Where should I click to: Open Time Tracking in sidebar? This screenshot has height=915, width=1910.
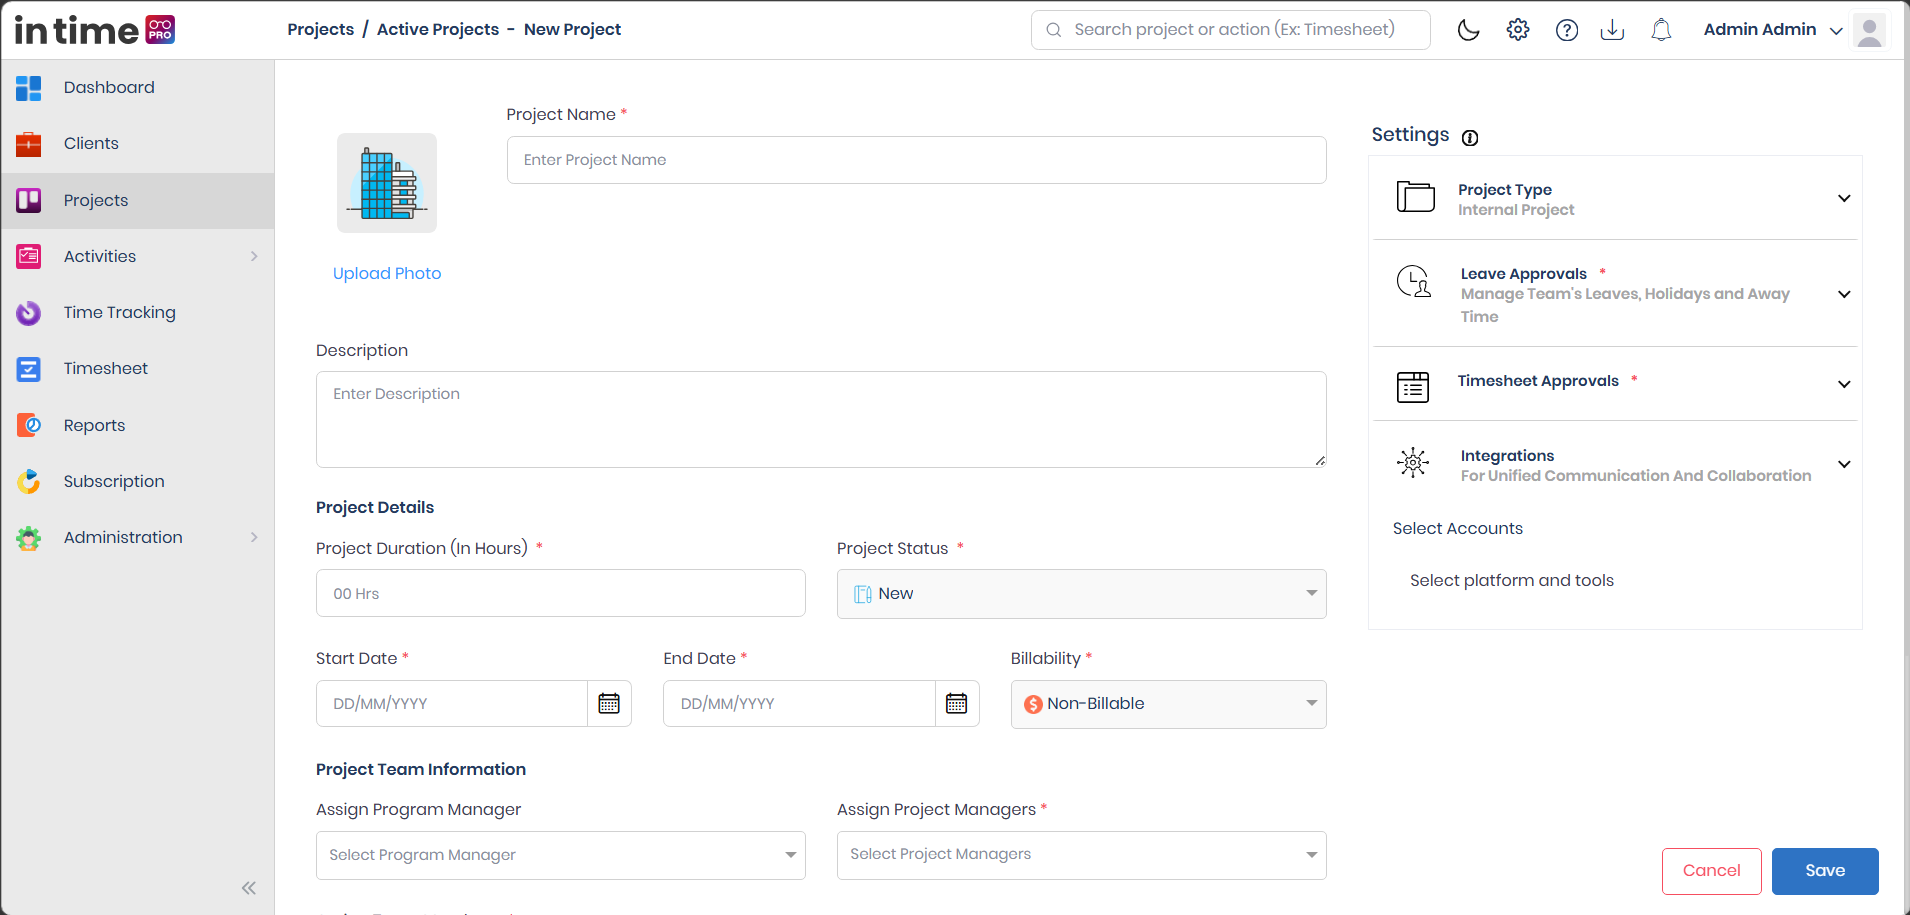[x=138, y=313]
